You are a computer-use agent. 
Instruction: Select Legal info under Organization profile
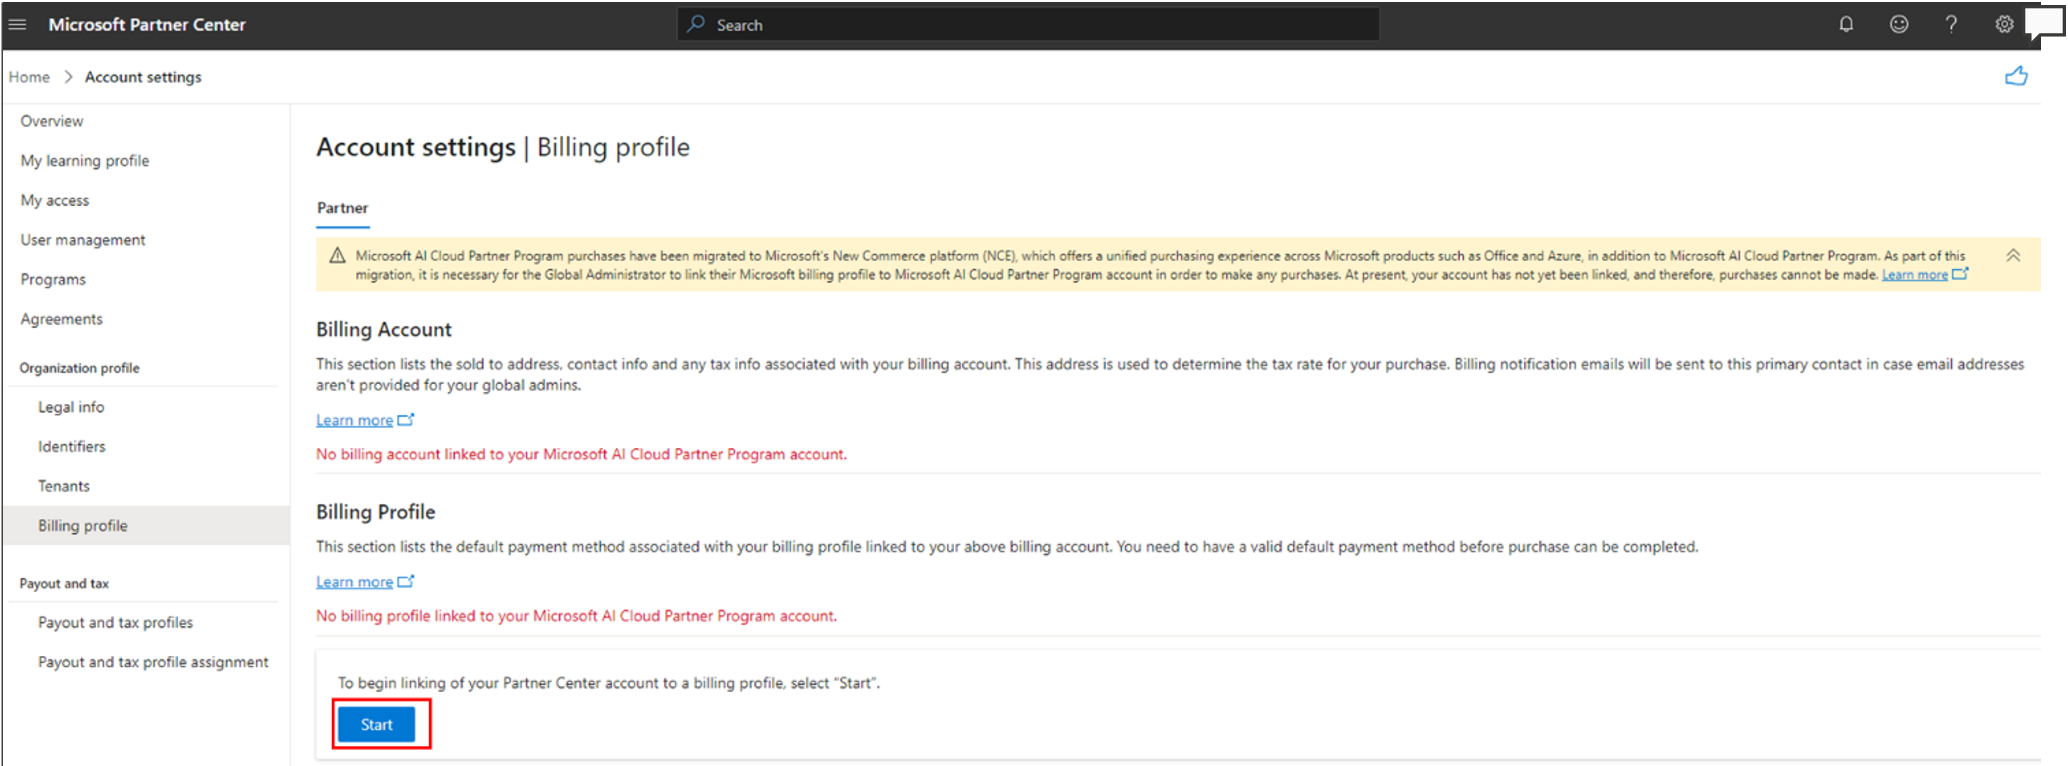(71, 407)
